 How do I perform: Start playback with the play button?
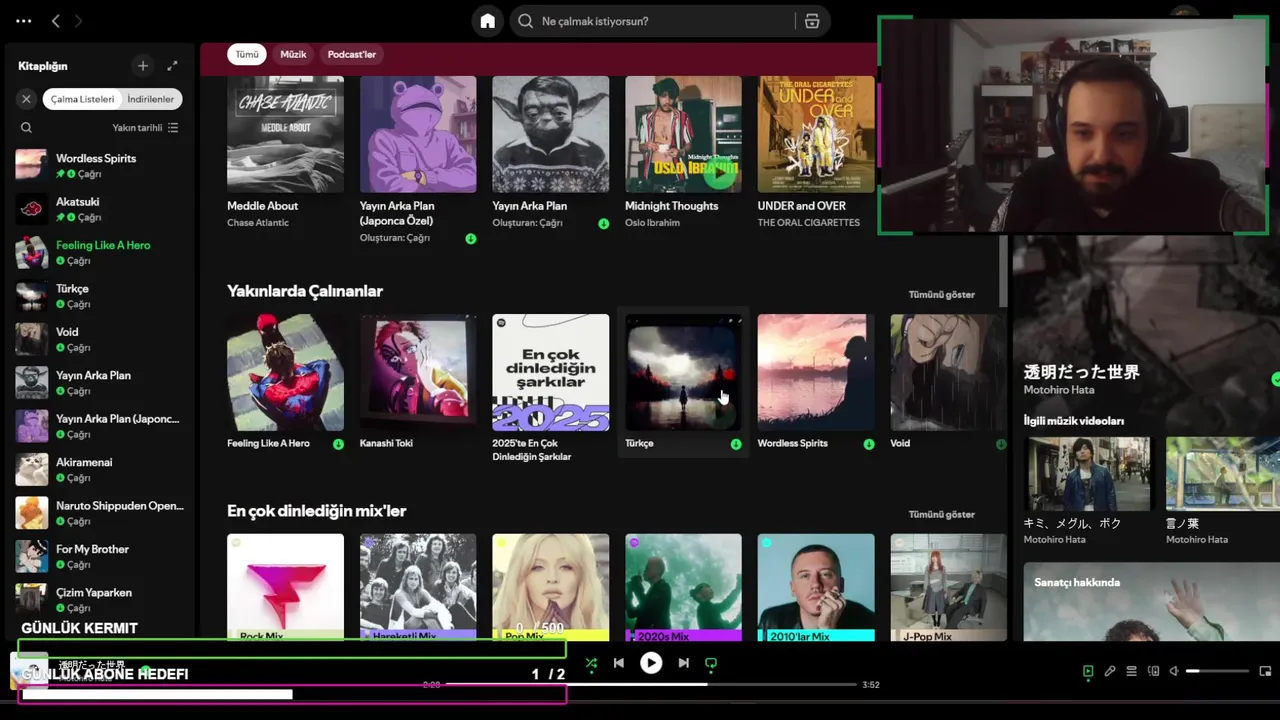click(x=651, y=663)
